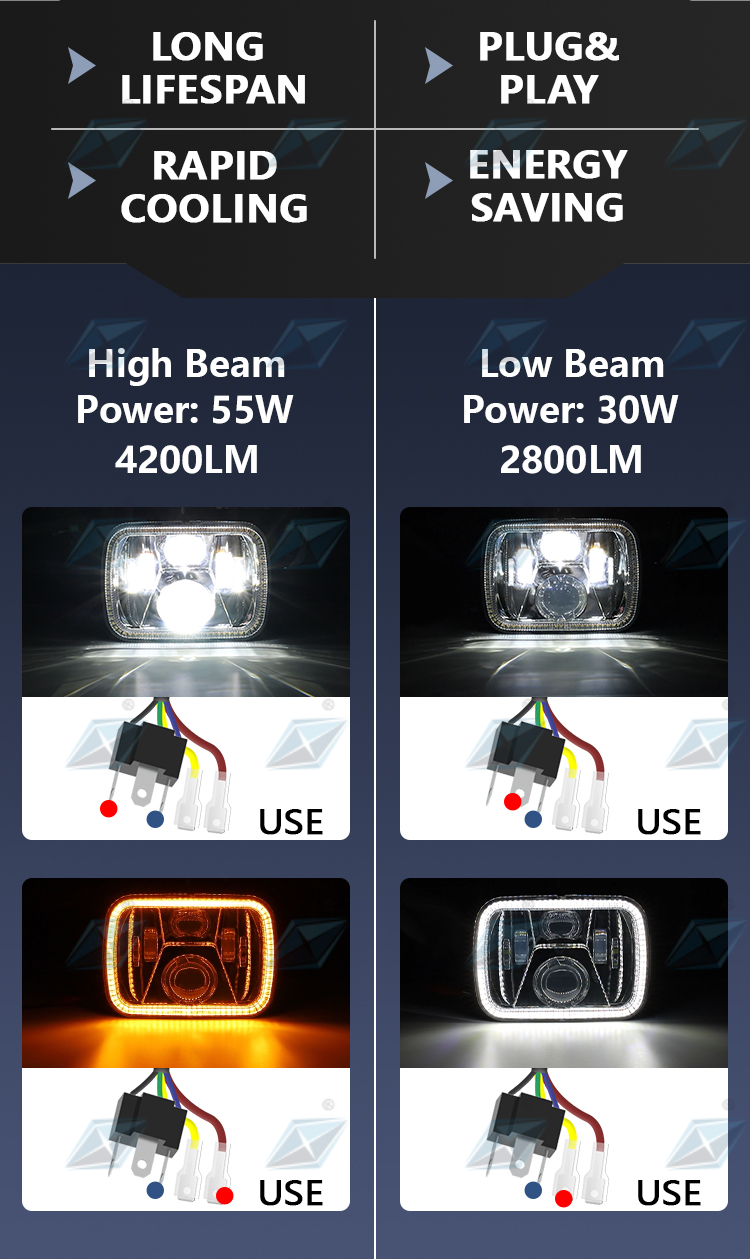The height and width of the screenshot is (1259, 750).
Task: Click the Low Beam Power 30W heading
Action: [x=571, y=411]
